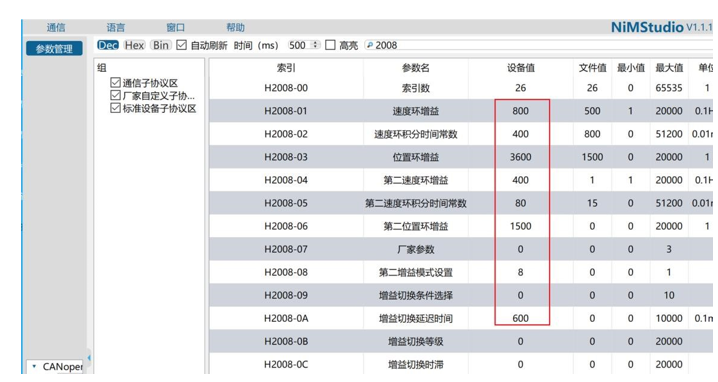Screen dimensions: 718x382
Task: Open the 语言 menu
Action: tap(115, 27)
